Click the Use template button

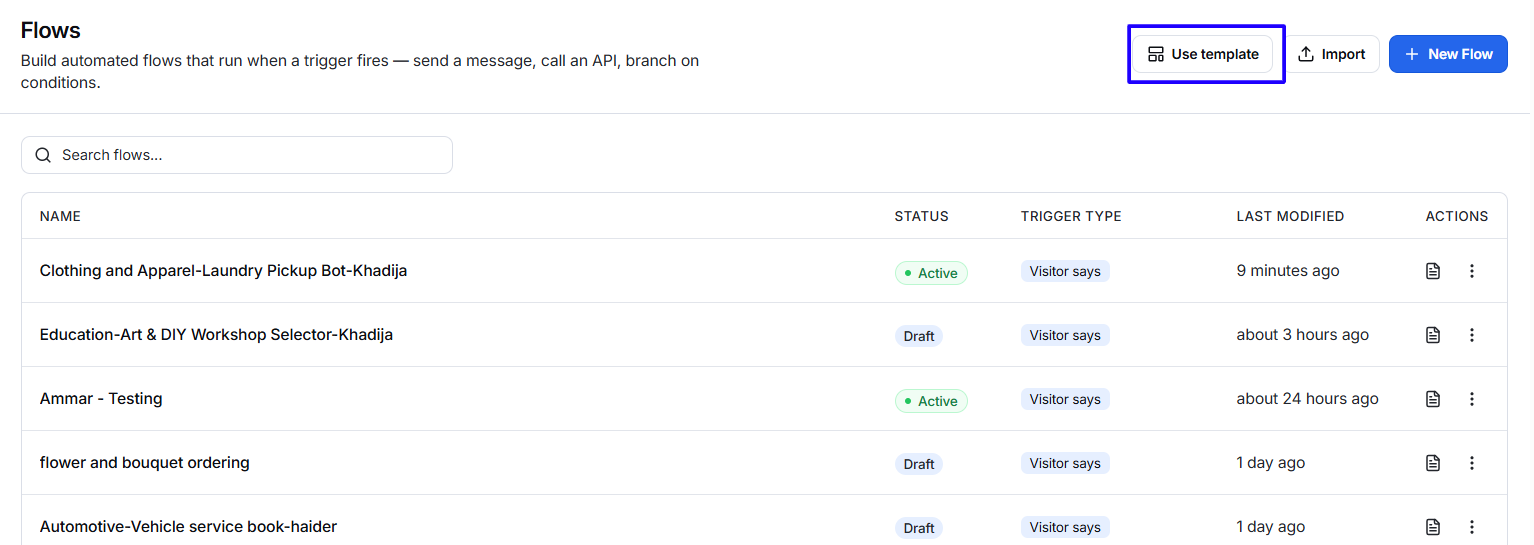point(1203,54)
